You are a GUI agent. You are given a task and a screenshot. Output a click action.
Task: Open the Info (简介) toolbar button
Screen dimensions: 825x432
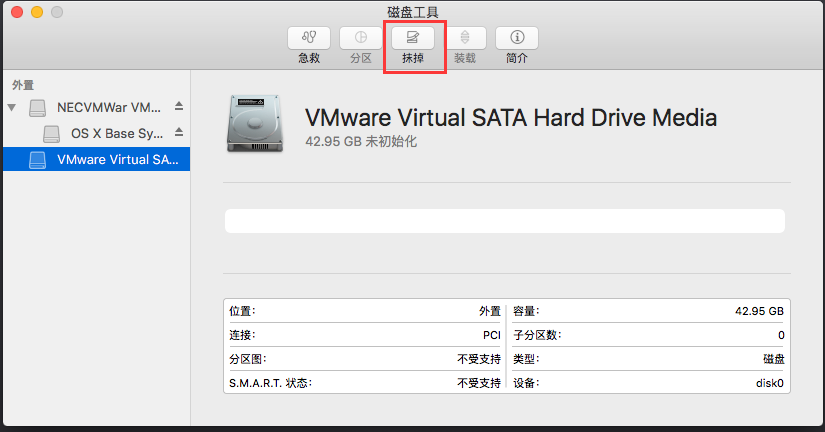pyautogui.click(x=517, y=38)
